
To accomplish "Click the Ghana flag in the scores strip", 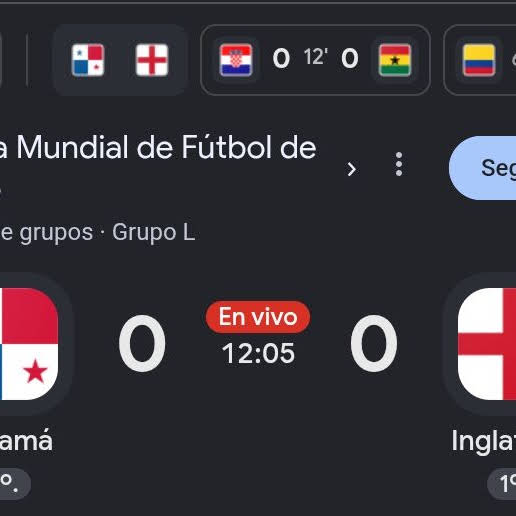I will (395, 60).
